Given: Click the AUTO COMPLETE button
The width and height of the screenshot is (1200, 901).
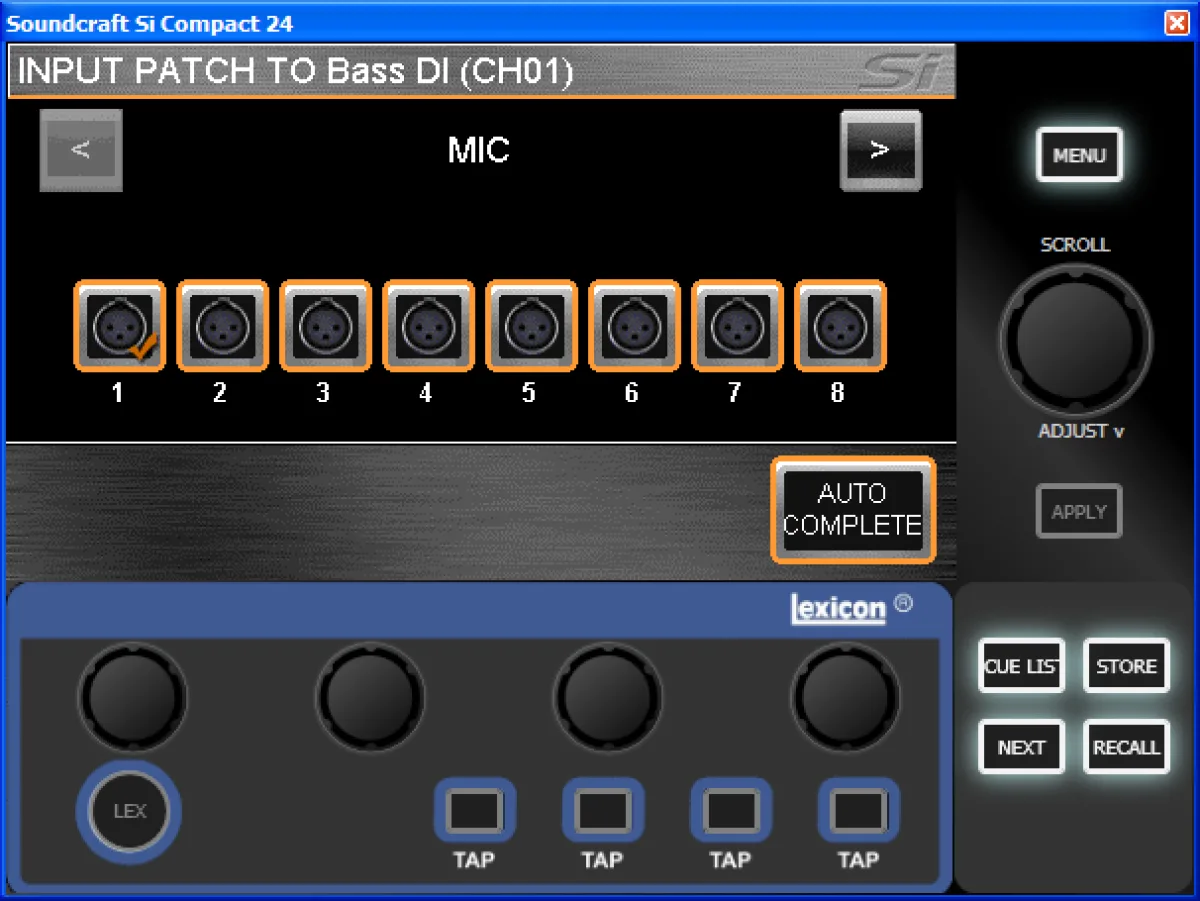Looking at the screenshot, I should pyautogui.click(x=853, y=510).
